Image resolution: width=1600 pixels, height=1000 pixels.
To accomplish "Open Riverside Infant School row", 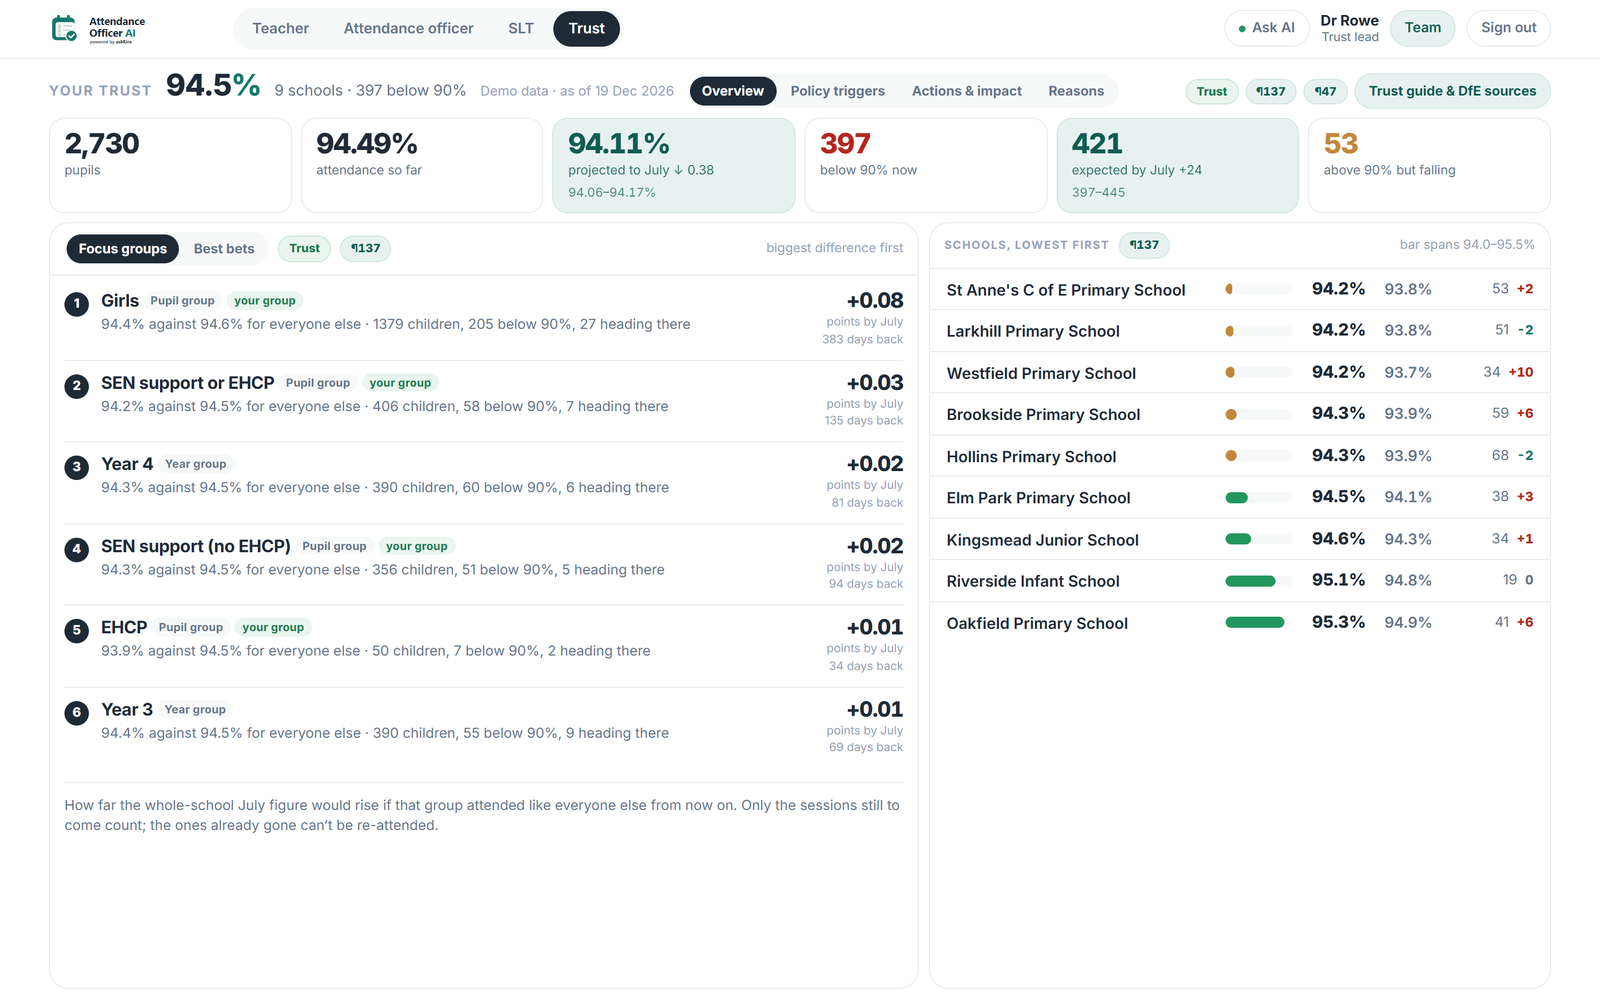I will point(1240,581).
